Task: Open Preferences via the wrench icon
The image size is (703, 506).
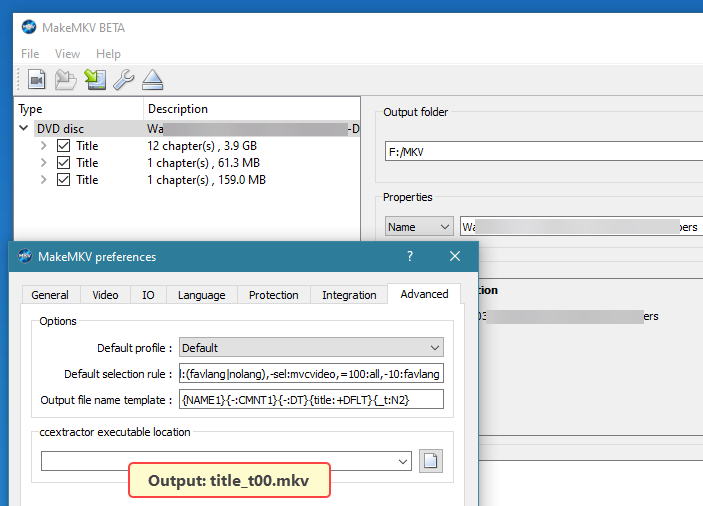Action: coord(124,80)
